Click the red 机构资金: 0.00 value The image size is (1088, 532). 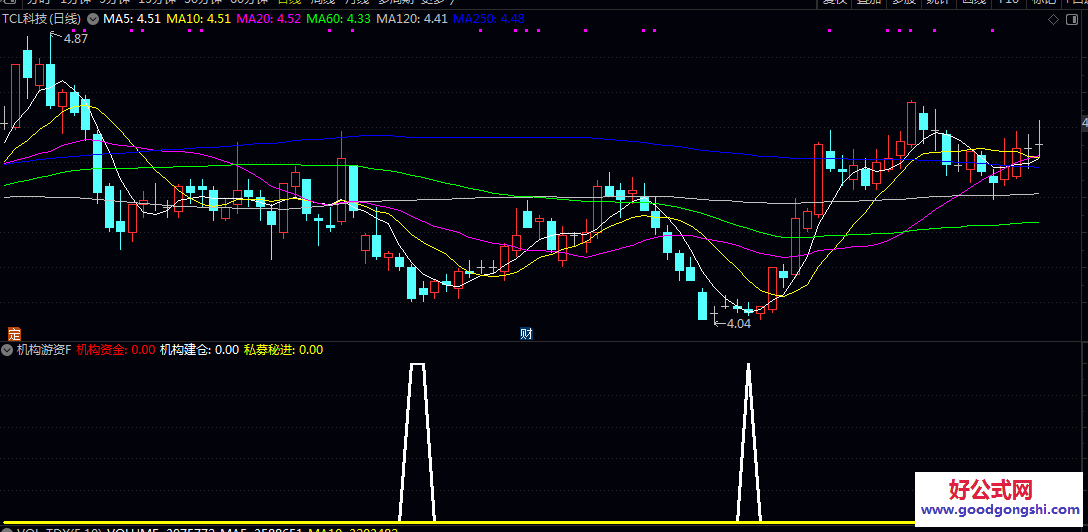(115, 350)
